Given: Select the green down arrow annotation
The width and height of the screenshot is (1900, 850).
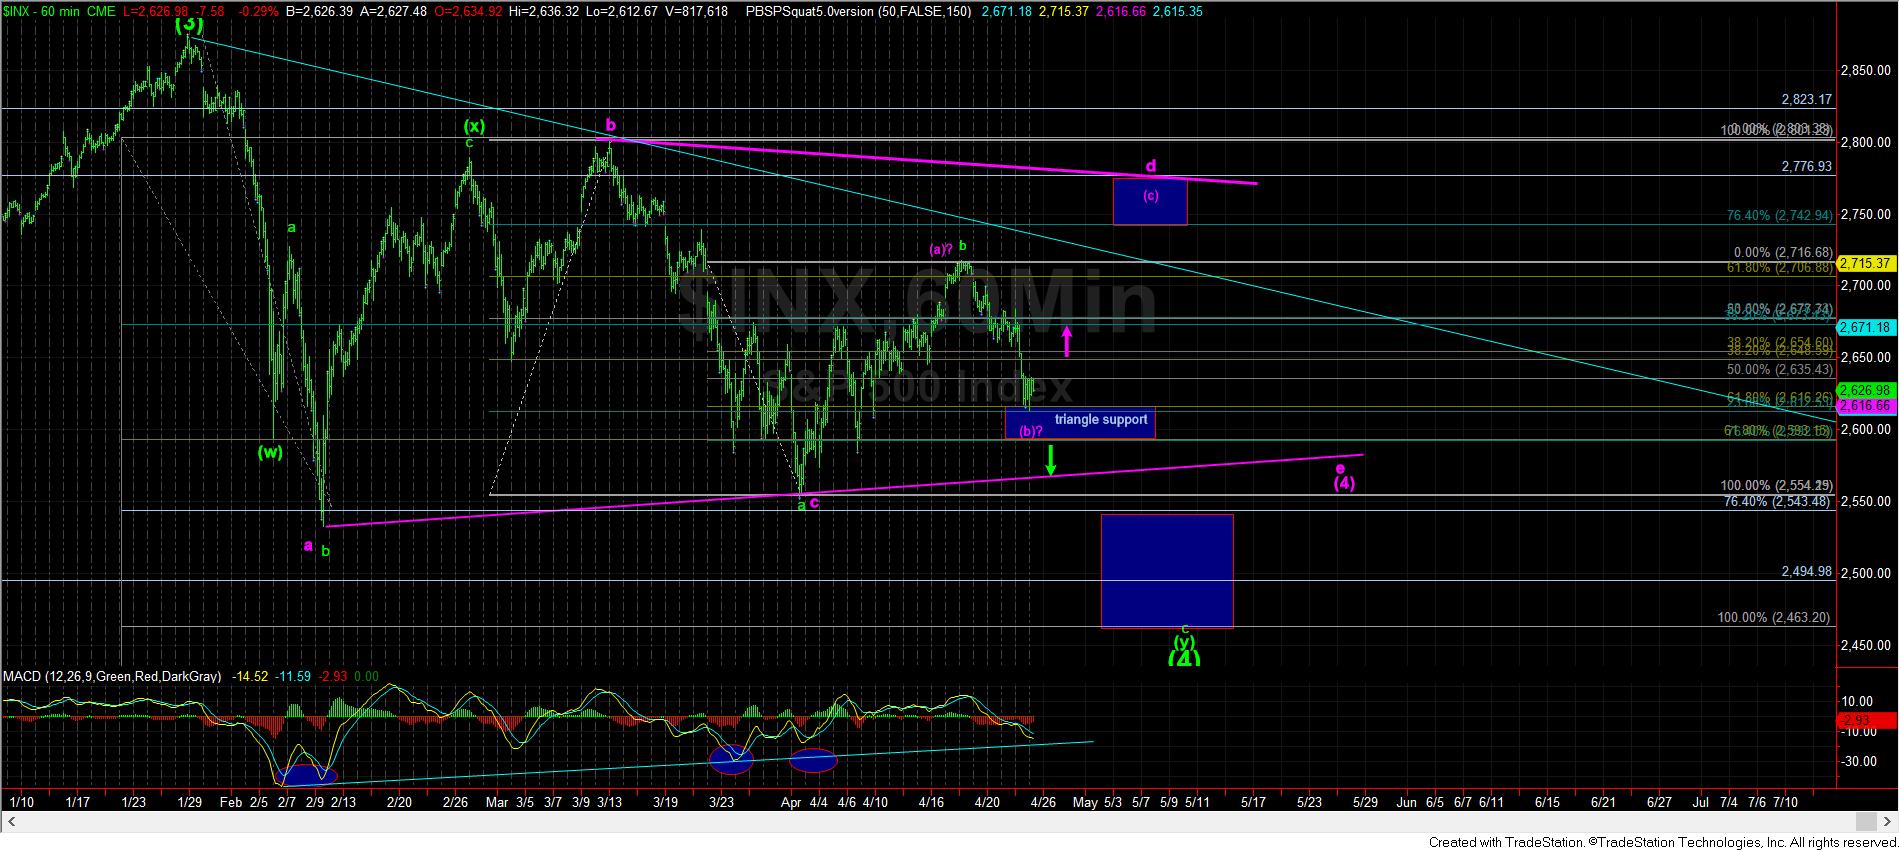Looking at the screenshot, I should click(1050, 460).
